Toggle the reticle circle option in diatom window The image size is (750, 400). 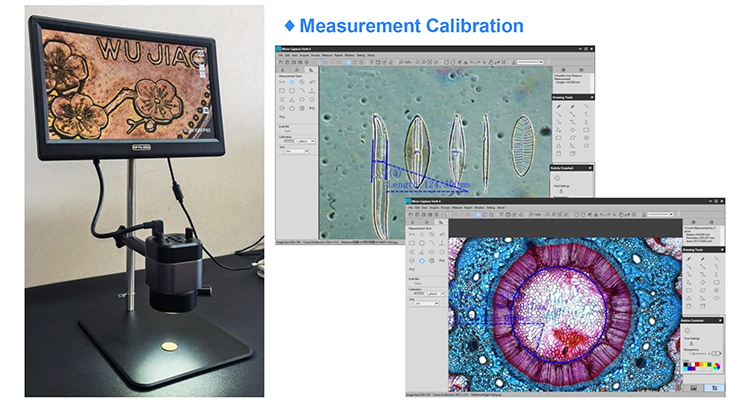557,178
